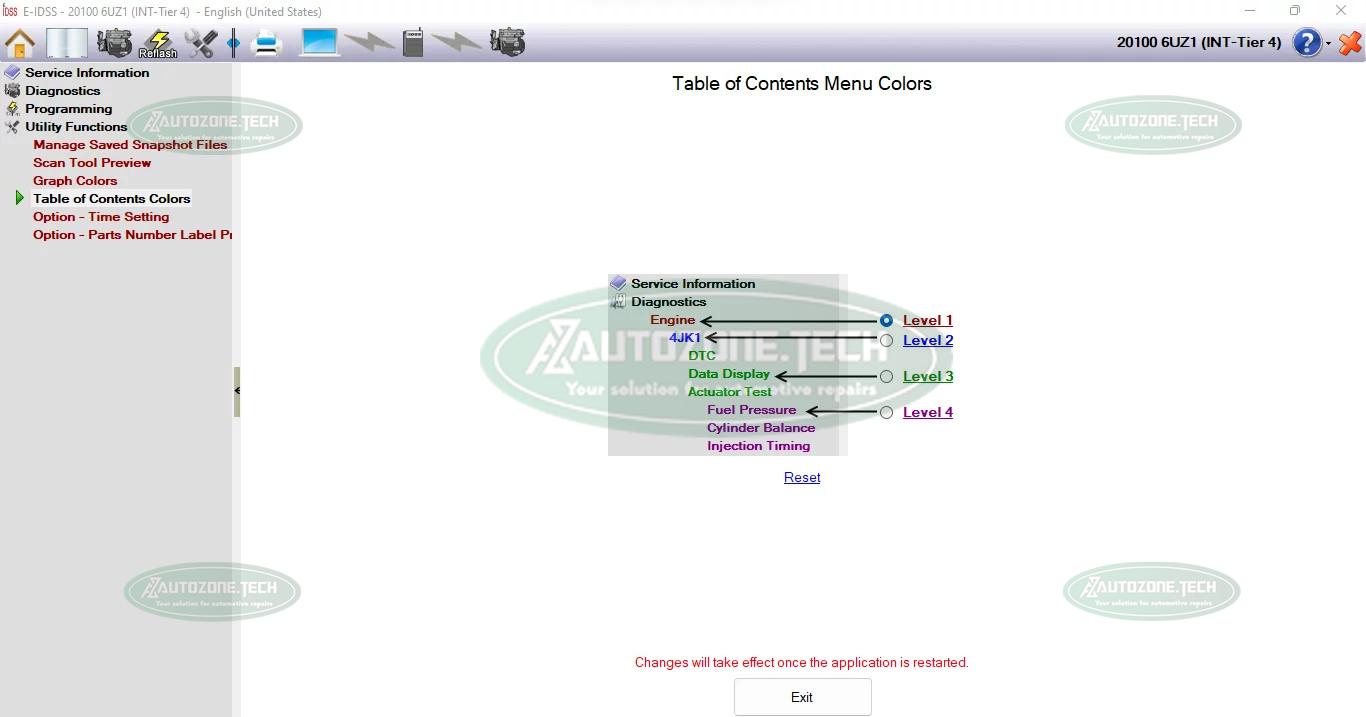Choose the Level 3 radio button
Image resolution: width=1366 pixels, height=717 pixels.
pos(886,377)
